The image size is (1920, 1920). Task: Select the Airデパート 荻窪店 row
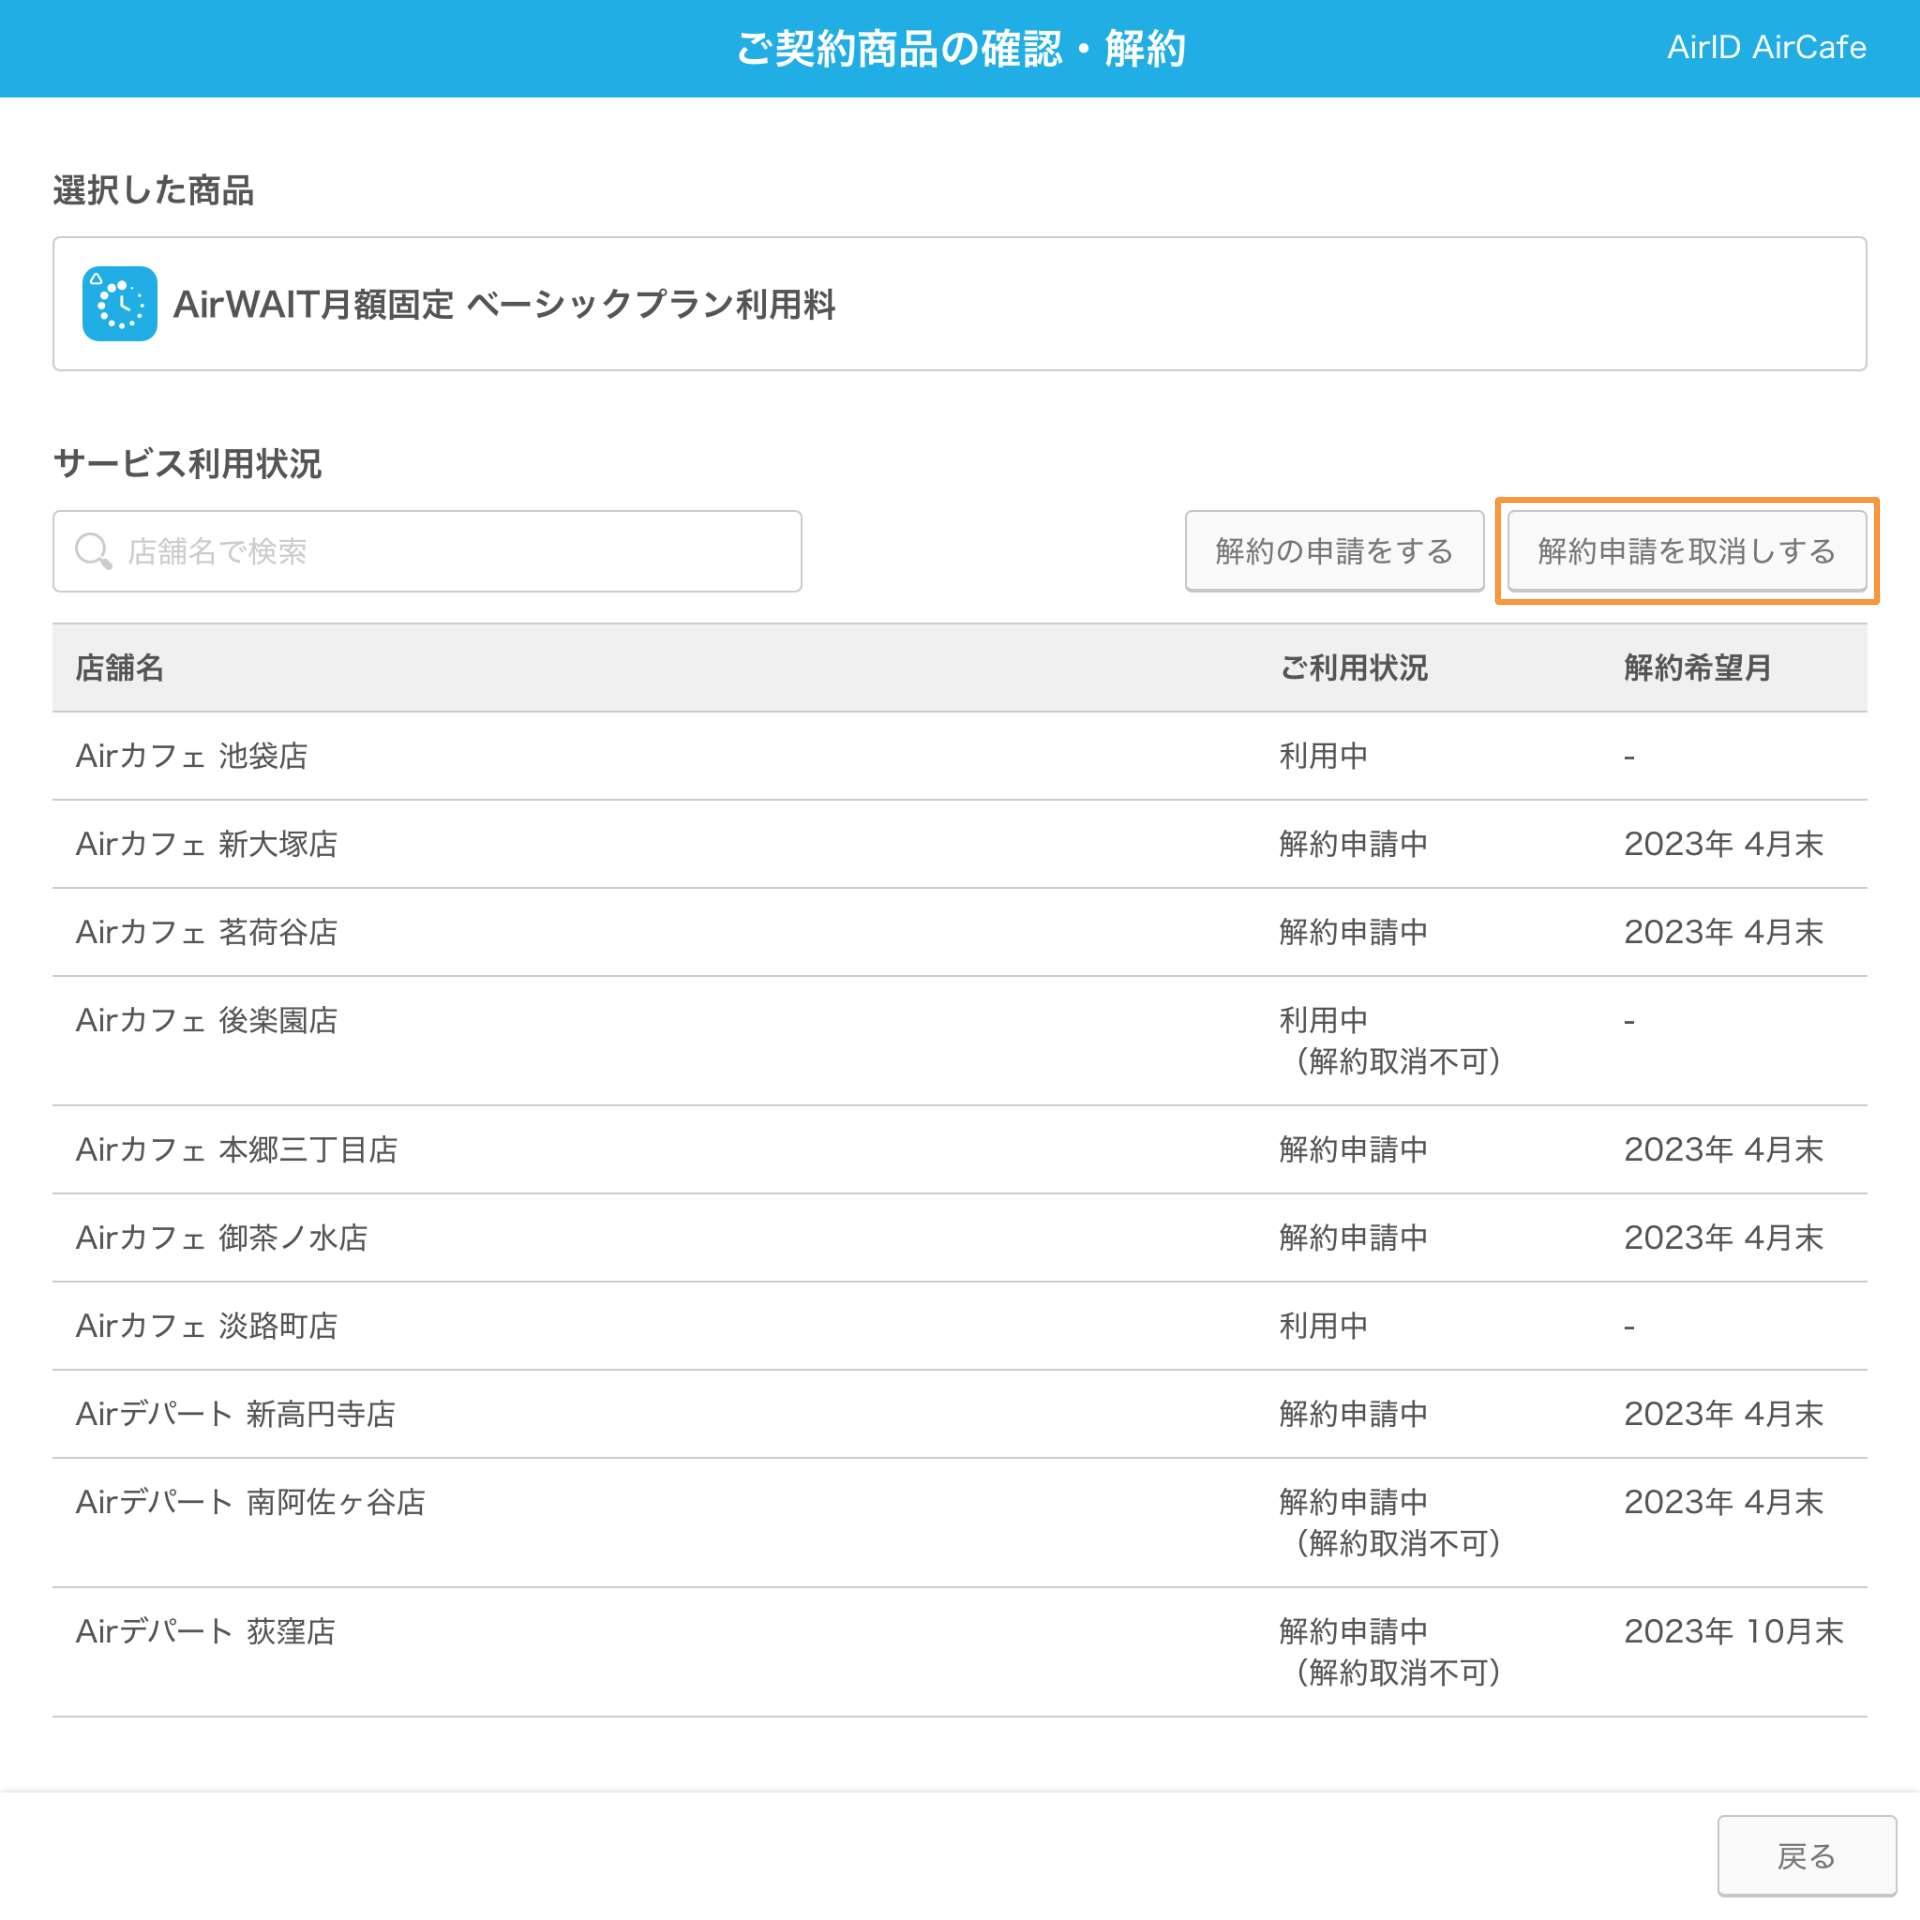[959, 1652]
